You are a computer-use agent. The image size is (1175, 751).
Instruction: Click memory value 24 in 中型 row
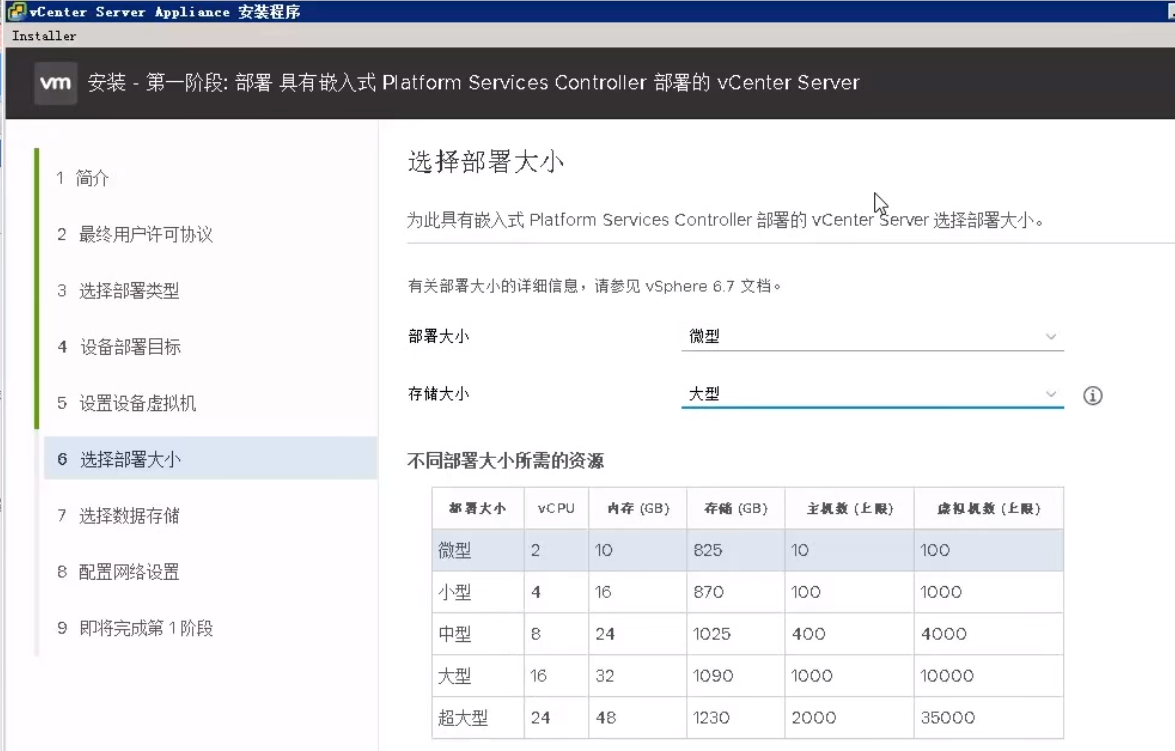point(605,634)
